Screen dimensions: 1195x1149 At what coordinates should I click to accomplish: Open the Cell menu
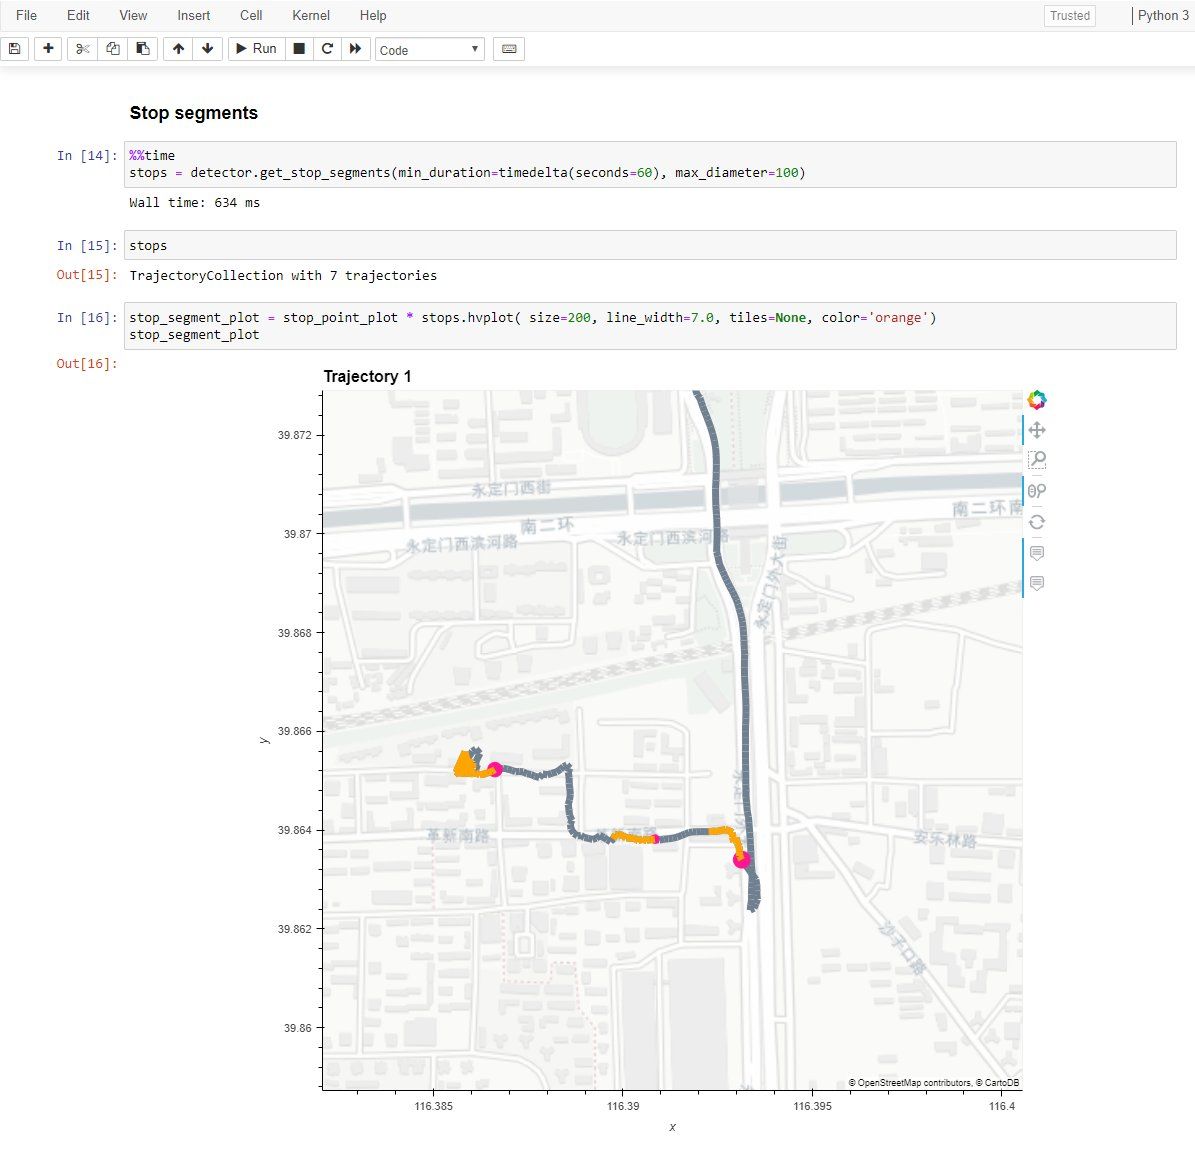coord(251,15)
